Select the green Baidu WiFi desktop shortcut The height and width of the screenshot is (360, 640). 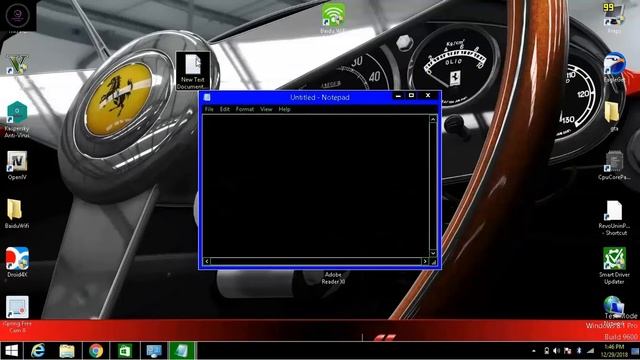333,18
